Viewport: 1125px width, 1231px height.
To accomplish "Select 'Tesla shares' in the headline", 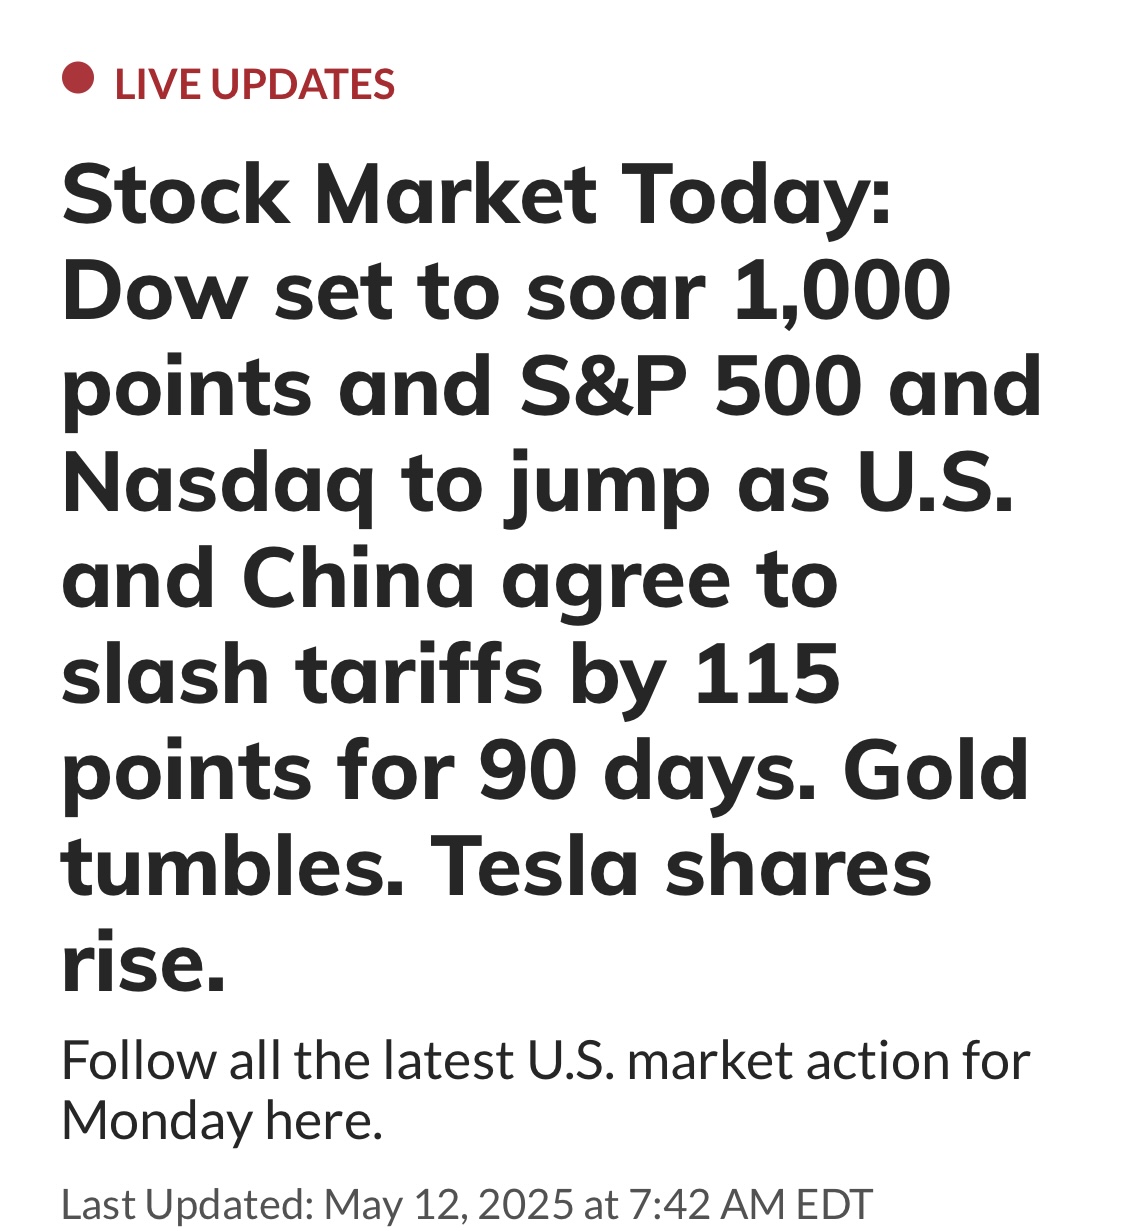I will click(x=682, y=866).
